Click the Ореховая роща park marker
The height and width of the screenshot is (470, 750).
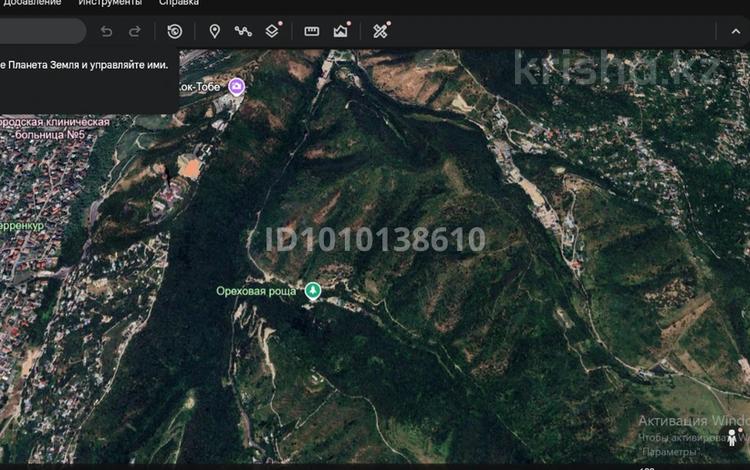click(313, 291)
